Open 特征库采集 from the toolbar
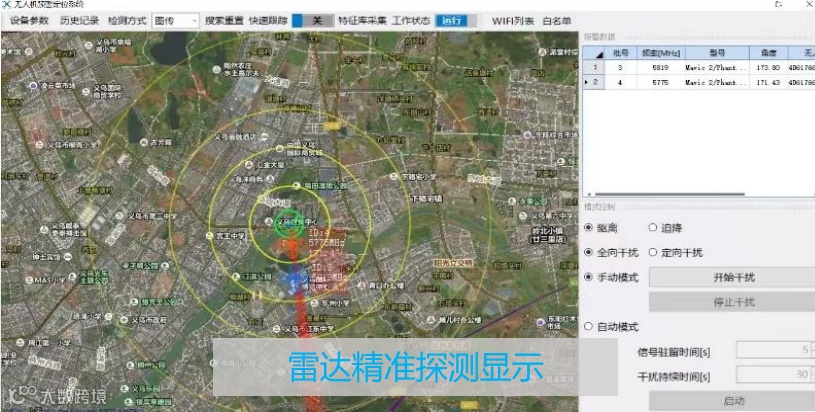 point(362,21)
